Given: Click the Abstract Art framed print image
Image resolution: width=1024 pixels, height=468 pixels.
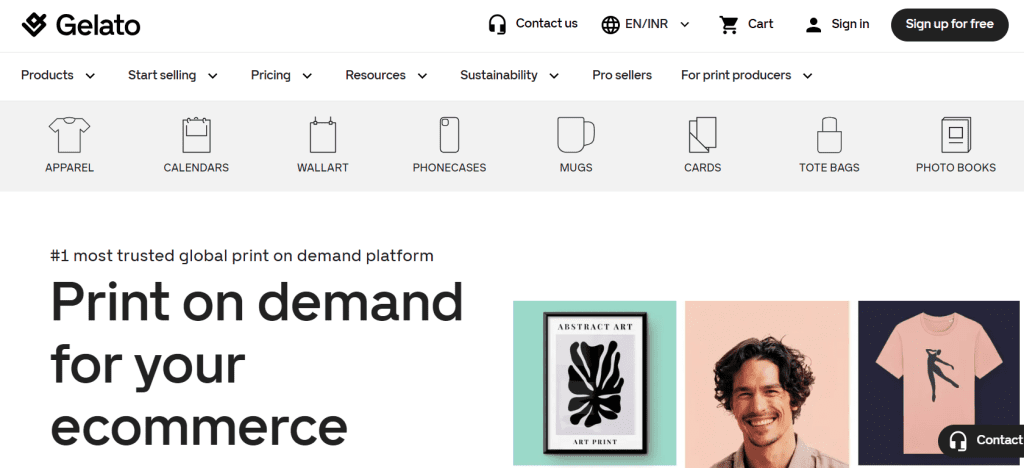Looking at the screenshot, I should pos(594,384).
